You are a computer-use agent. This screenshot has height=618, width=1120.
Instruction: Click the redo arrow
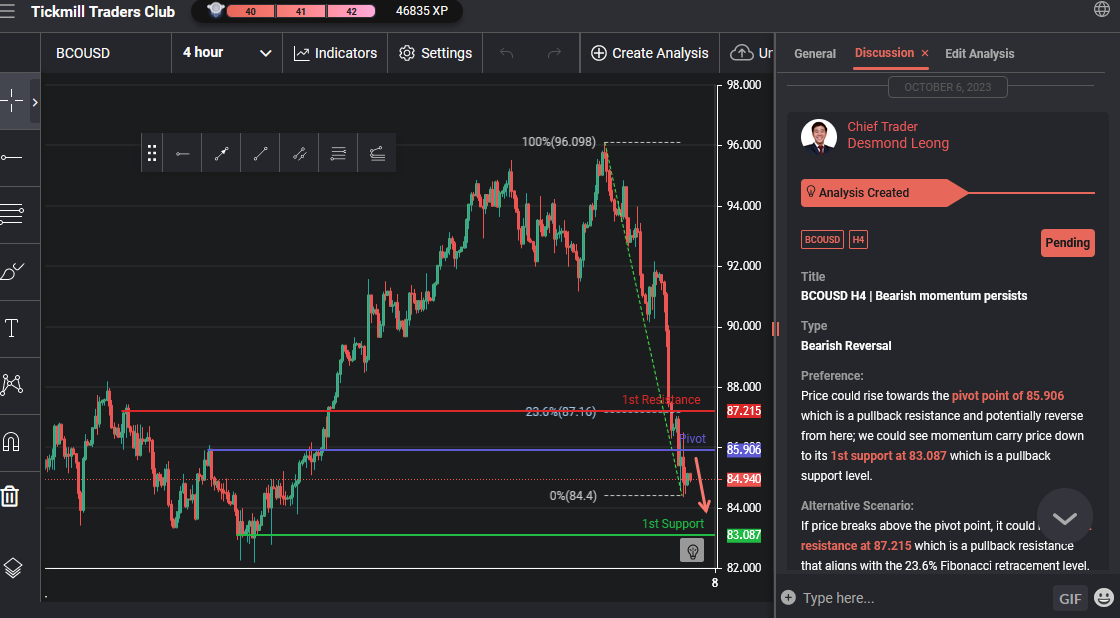[x=554, y=53]
